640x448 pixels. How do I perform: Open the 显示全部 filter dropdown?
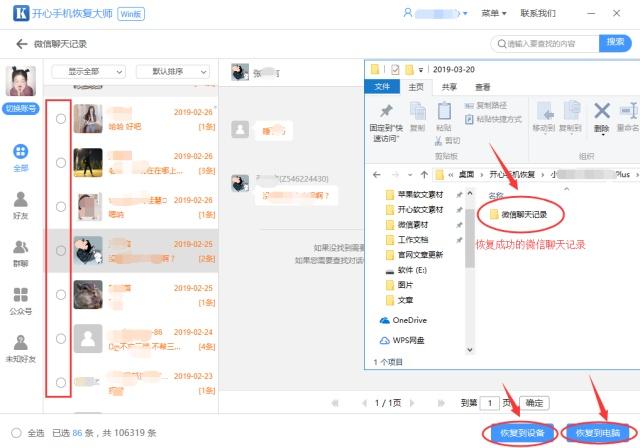tap(89, 72)
